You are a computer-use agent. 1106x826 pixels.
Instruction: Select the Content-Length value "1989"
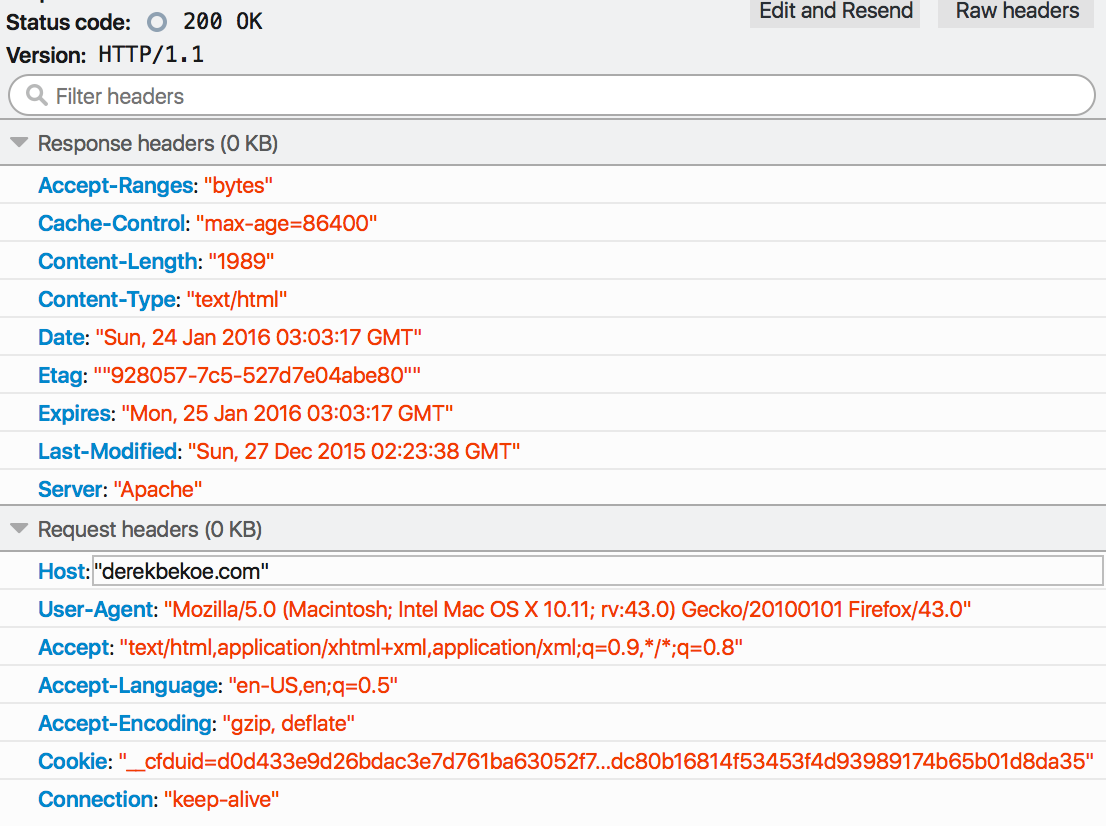pos(241,262)
